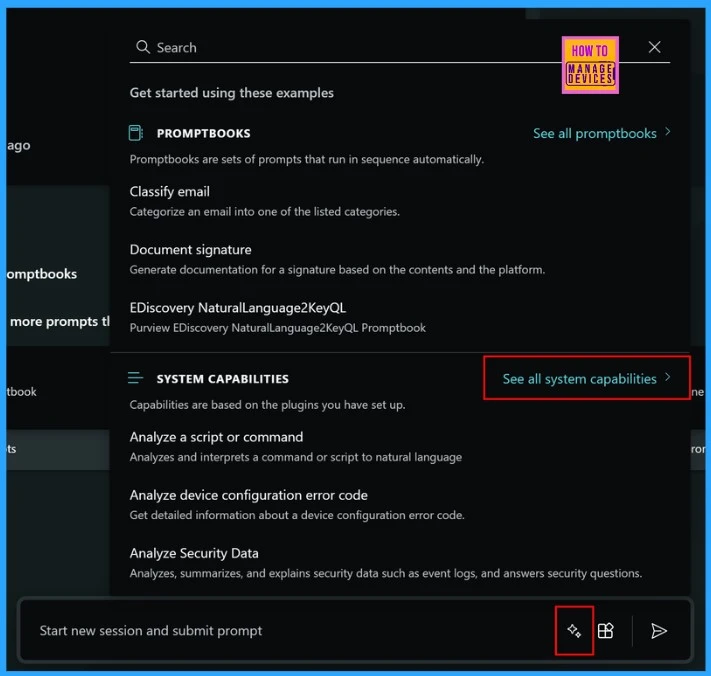The width and height of the screenshot is (711, 676).
Task: Click the System Capabilities list icon
Action: 135,378
